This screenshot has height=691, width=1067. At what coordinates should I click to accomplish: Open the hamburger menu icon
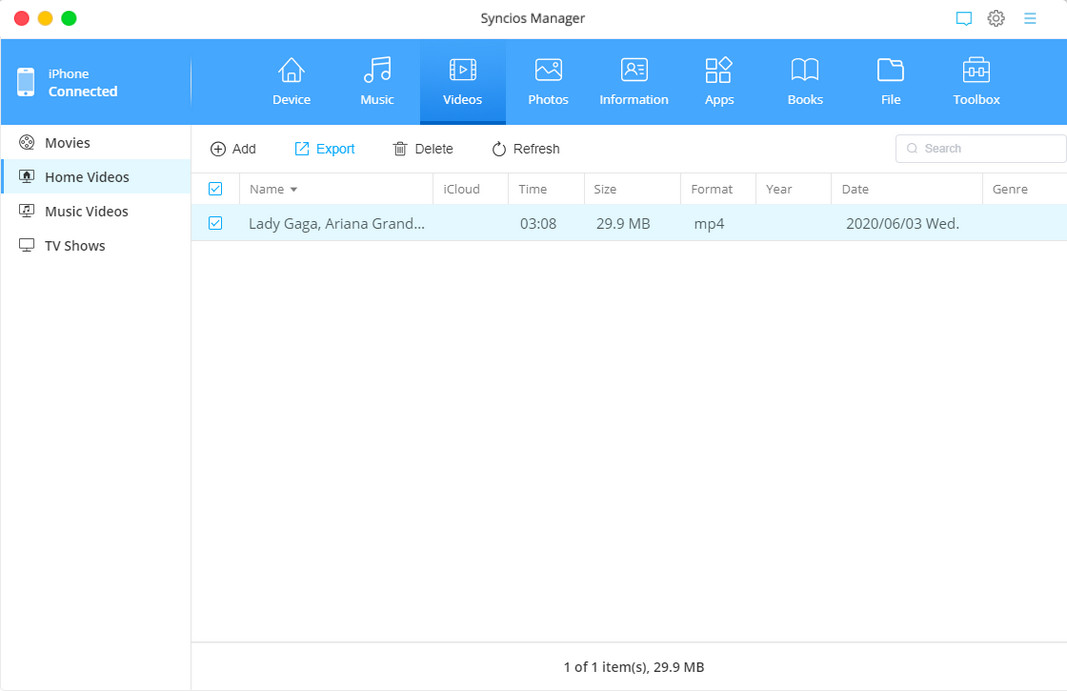point(1030,18)
